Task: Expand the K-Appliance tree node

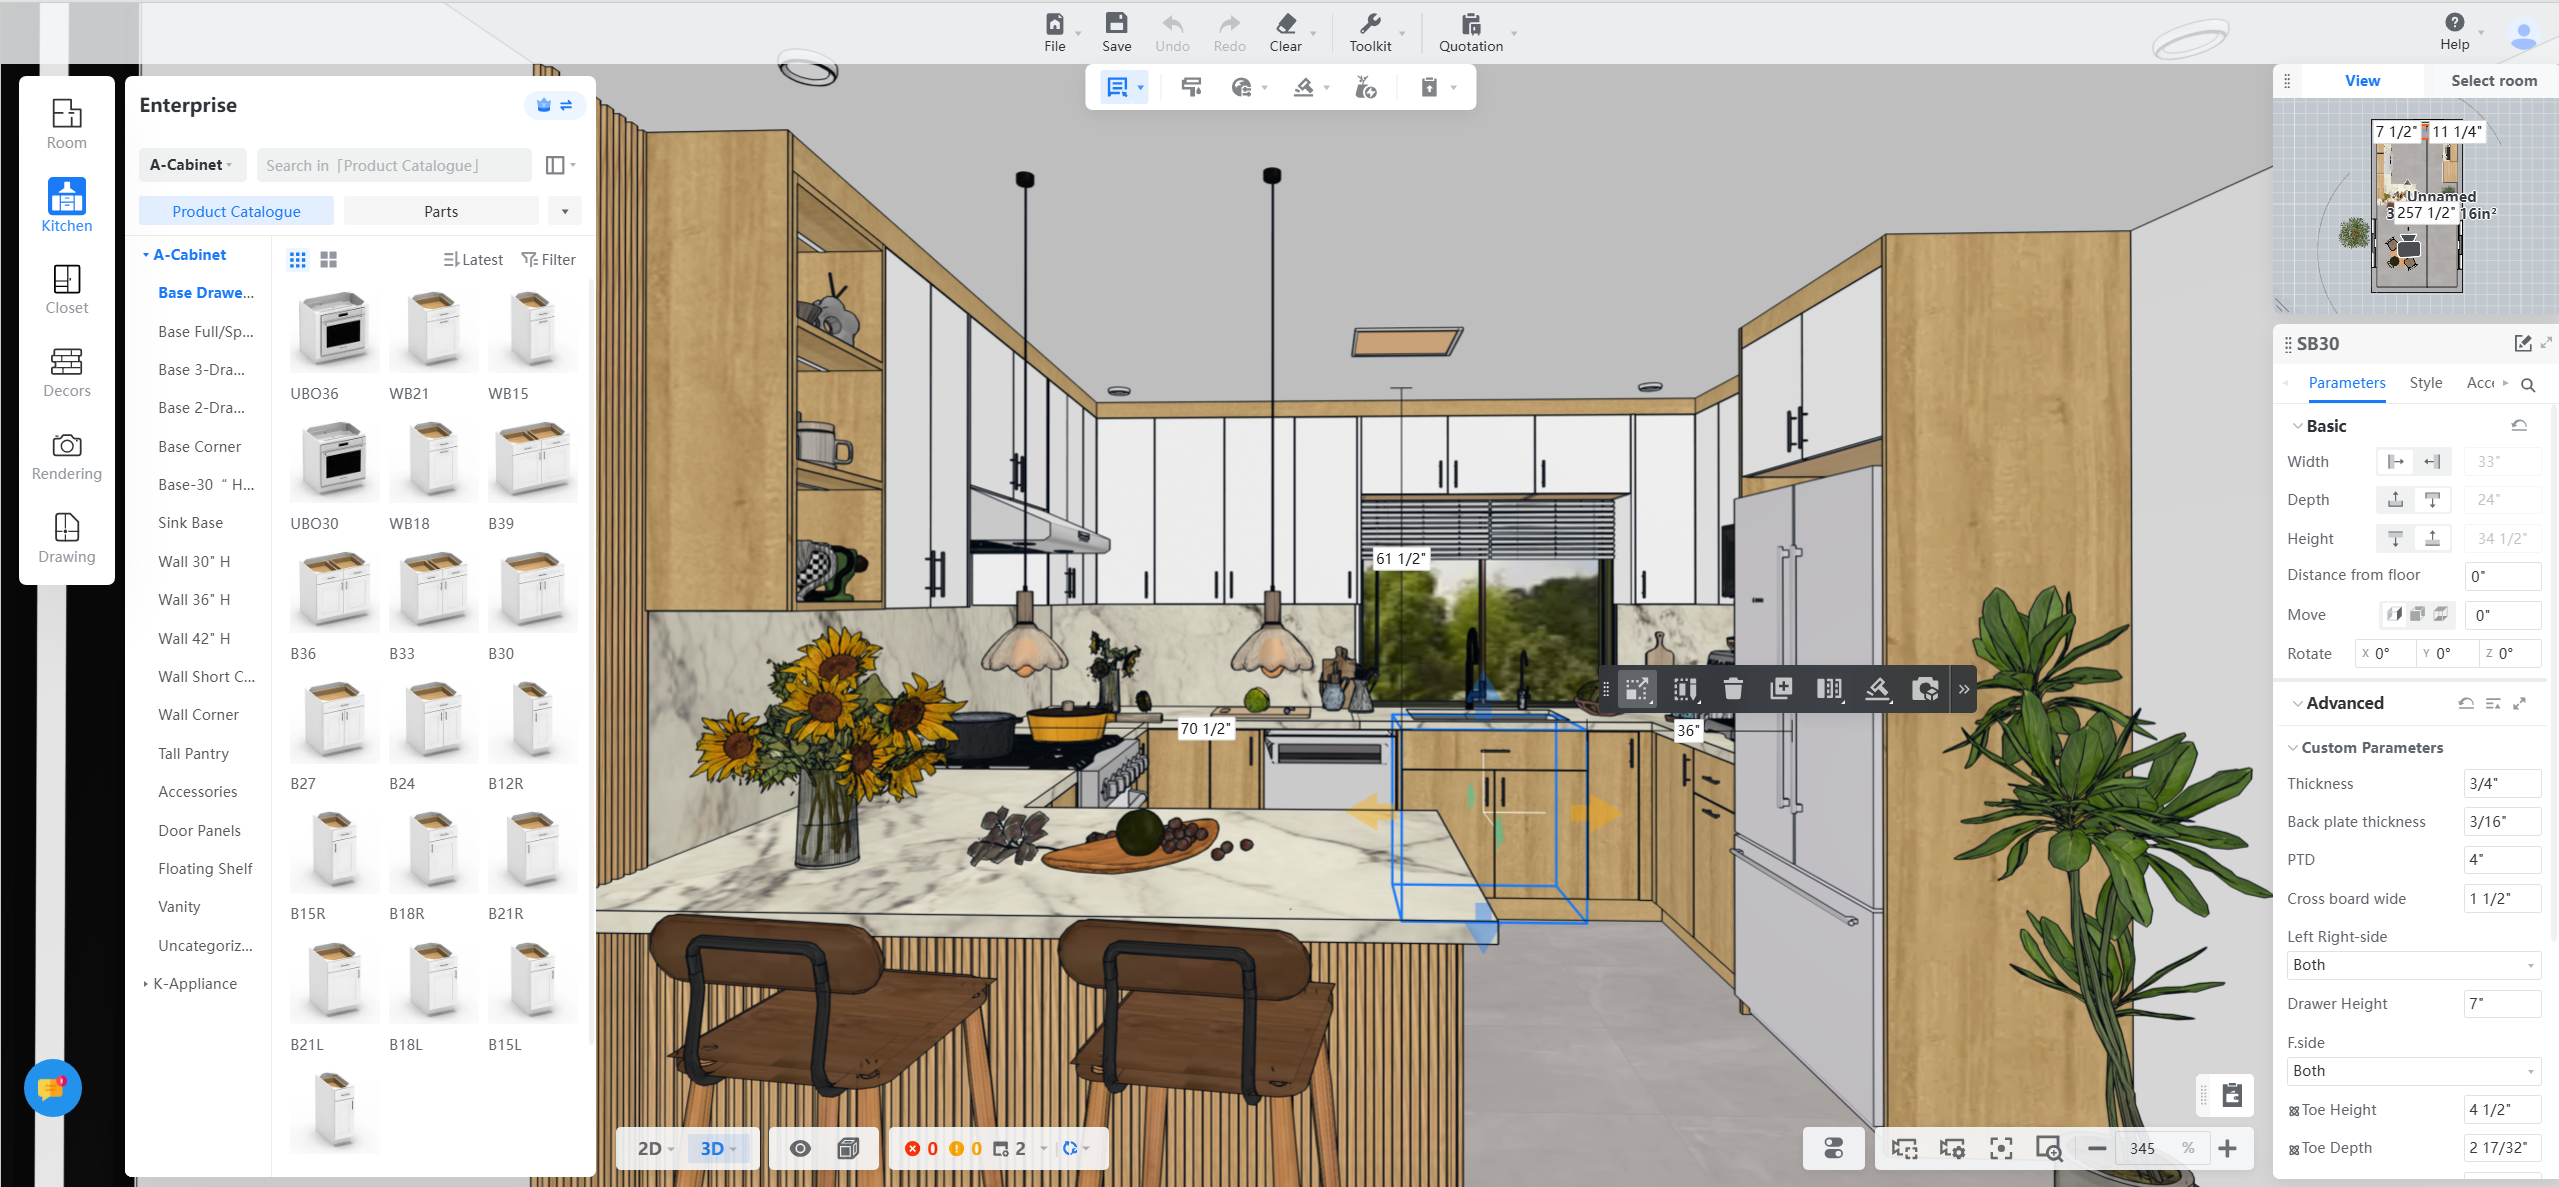Action: 145,984
